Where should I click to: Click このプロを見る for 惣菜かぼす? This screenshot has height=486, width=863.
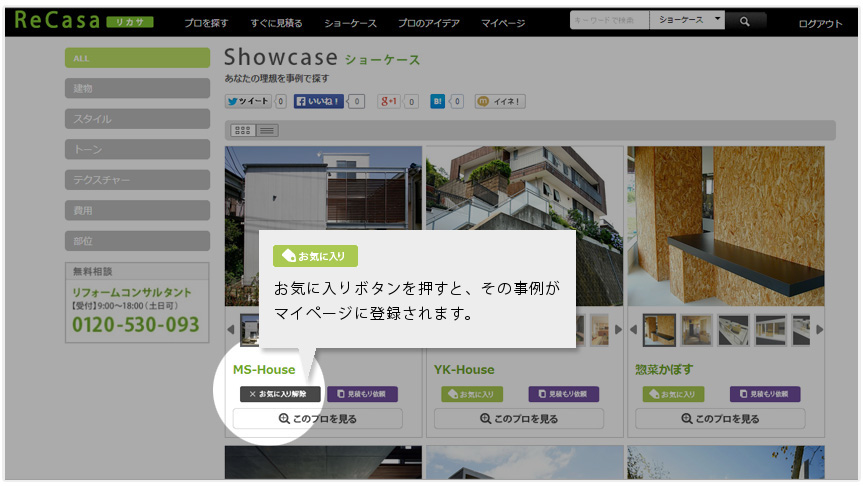[720, 419]
